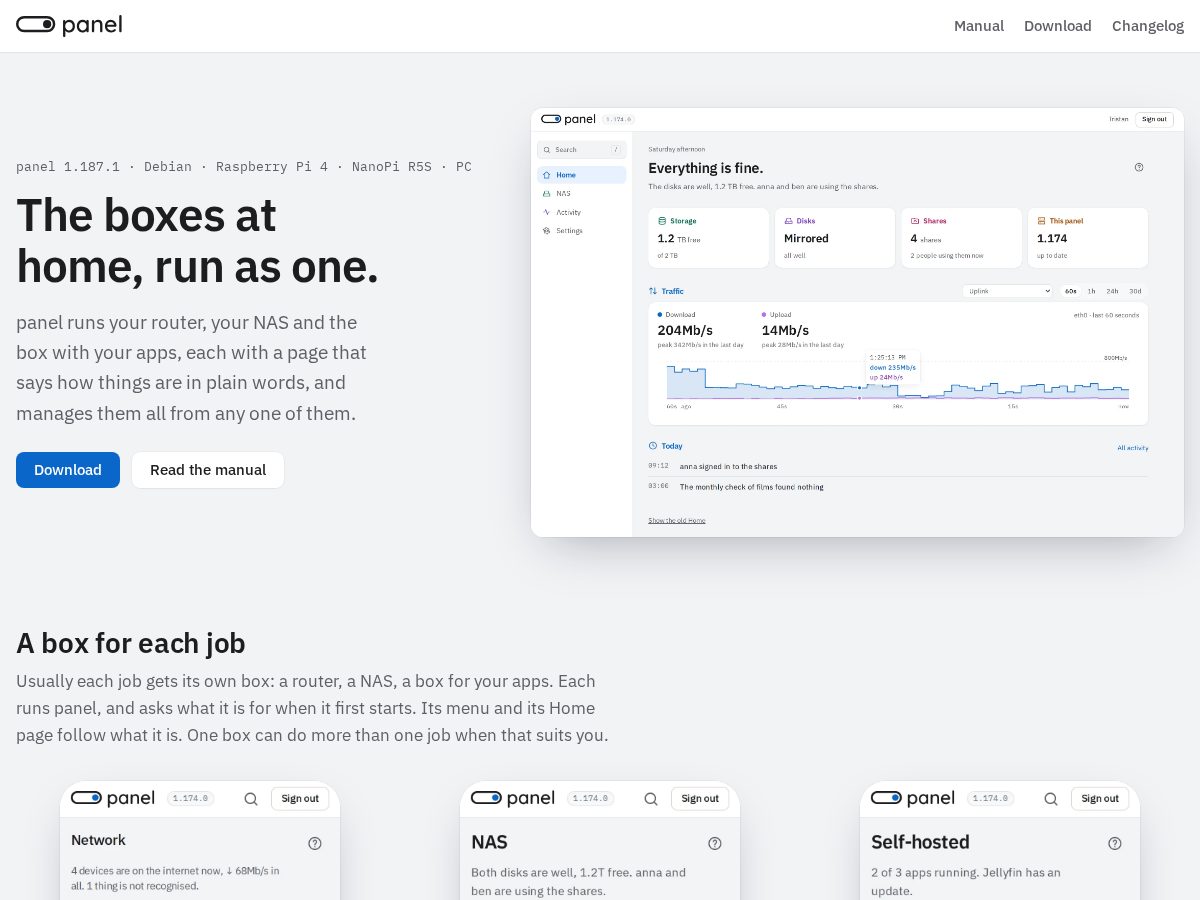Click the help icon beside Network
This screenshot has height=900, width=1200.
315,843
